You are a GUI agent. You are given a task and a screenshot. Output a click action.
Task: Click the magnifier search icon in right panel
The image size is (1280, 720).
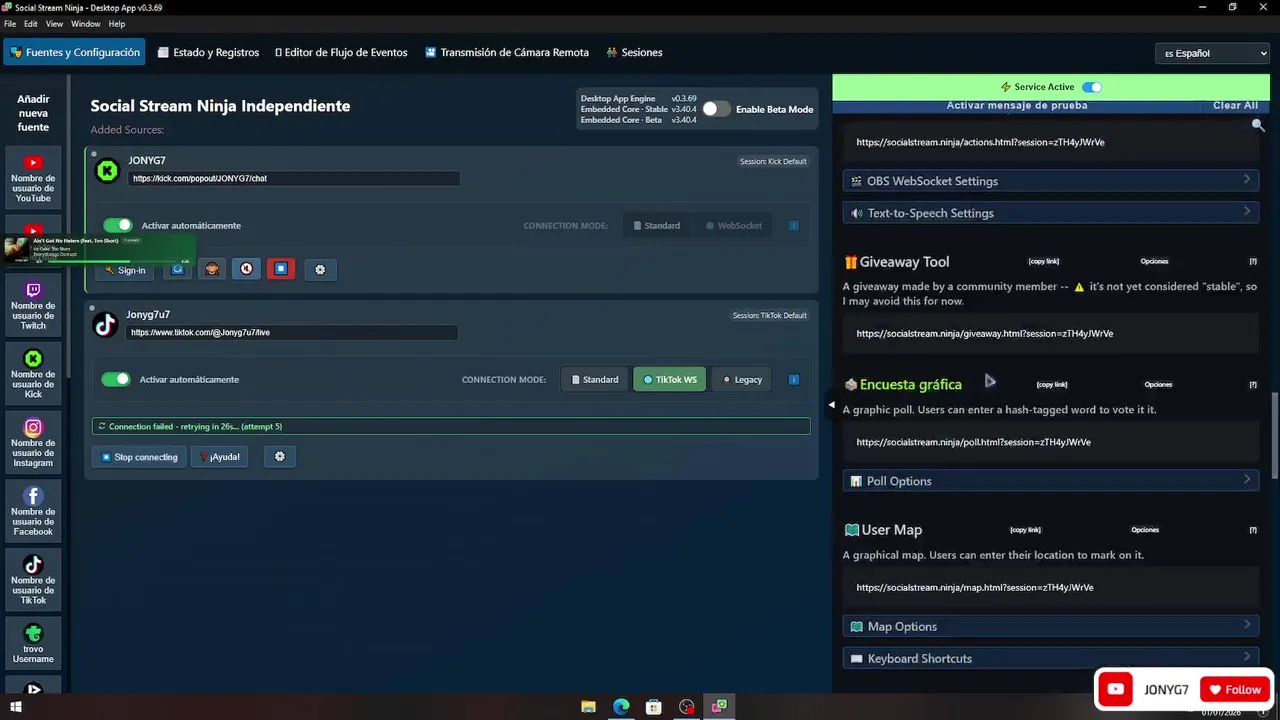point(1258,125)
